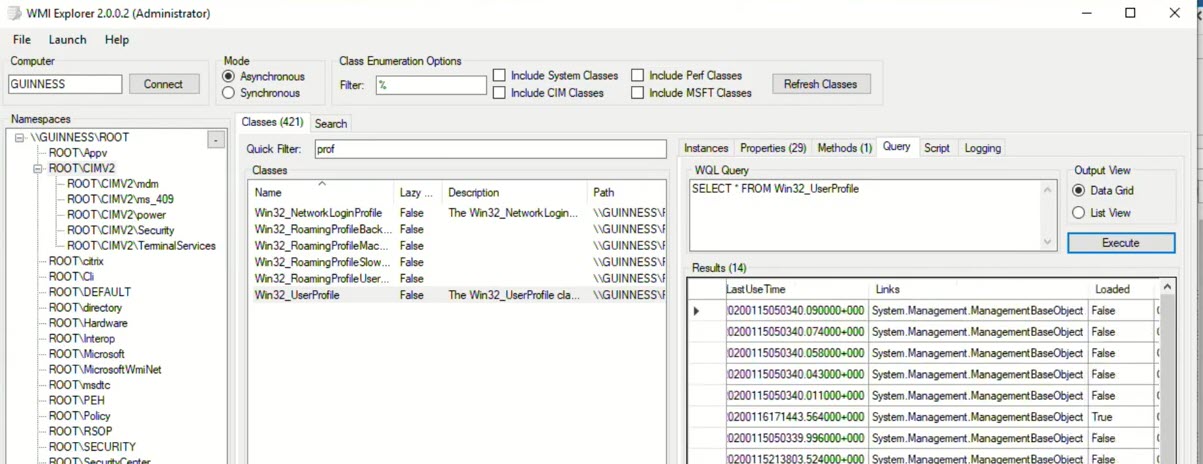Click the Quick Filter input field
1203x464 pixels.
[489, 149]
